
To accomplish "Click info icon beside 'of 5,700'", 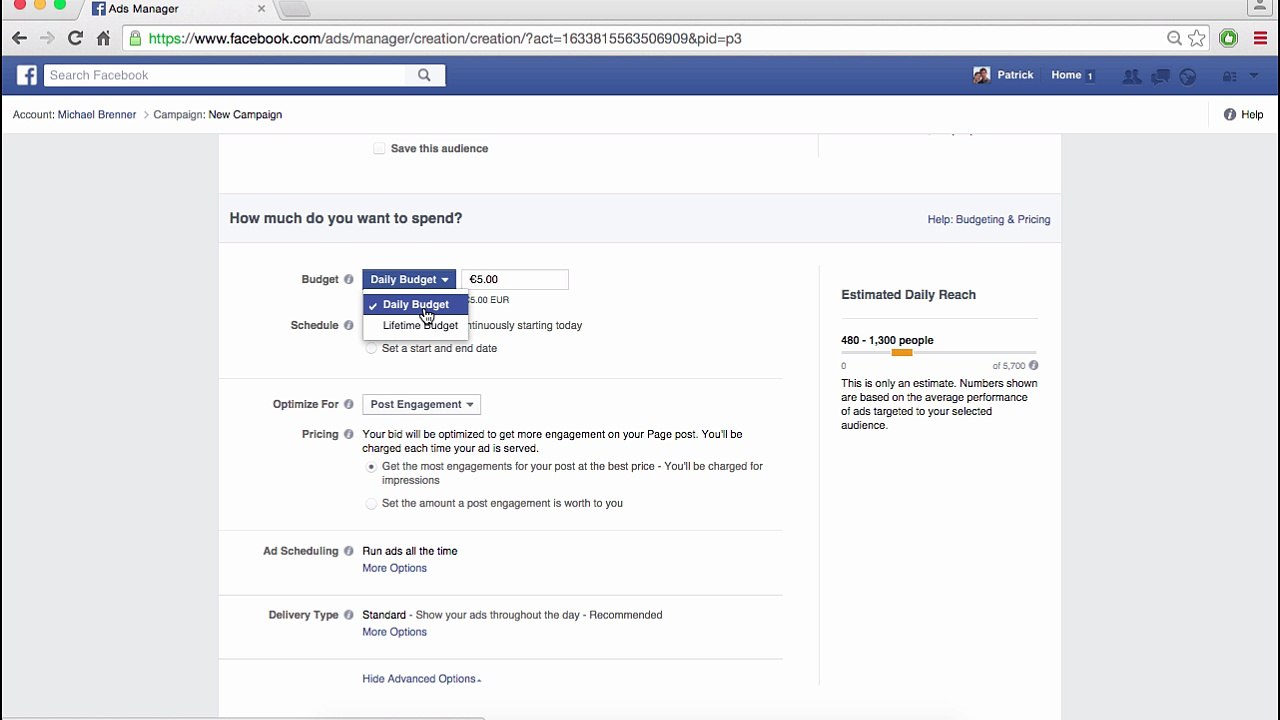I will click(1033, 365).
